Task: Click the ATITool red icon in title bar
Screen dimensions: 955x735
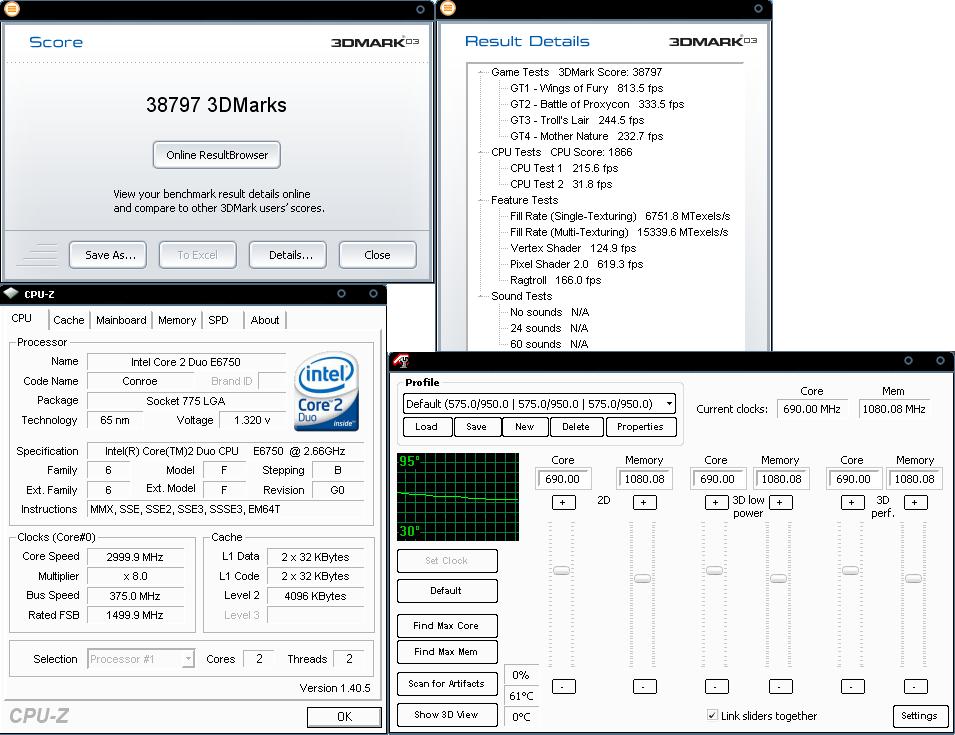Action: click(401, 360)
